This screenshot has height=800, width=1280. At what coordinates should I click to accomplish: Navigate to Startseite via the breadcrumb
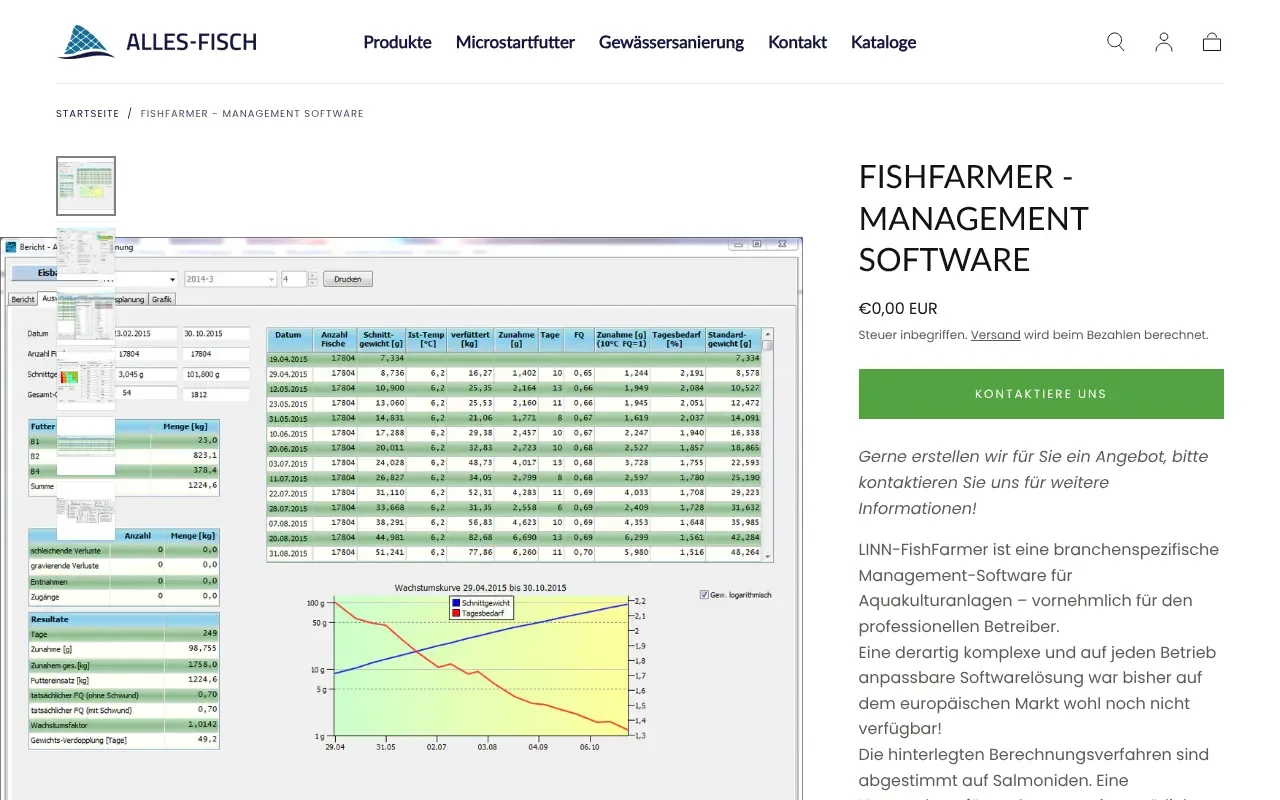point(87,113)
